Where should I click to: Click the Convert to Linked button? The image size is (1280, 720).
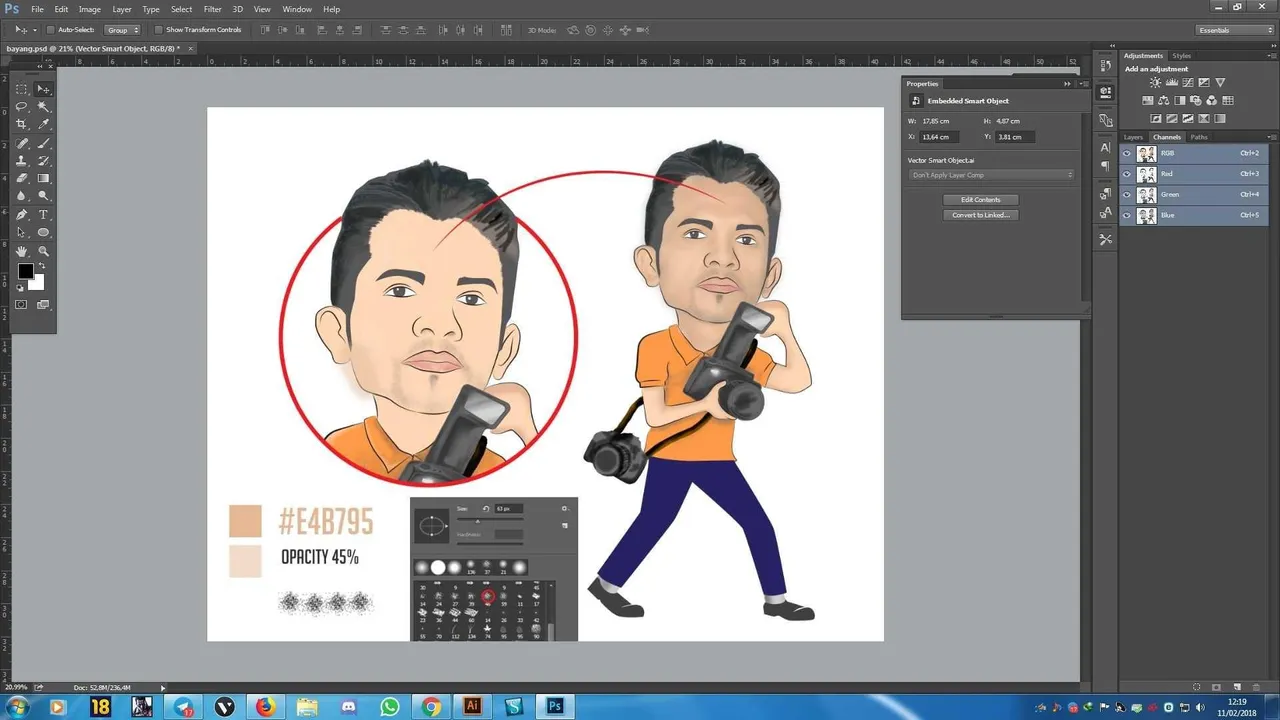980,215
